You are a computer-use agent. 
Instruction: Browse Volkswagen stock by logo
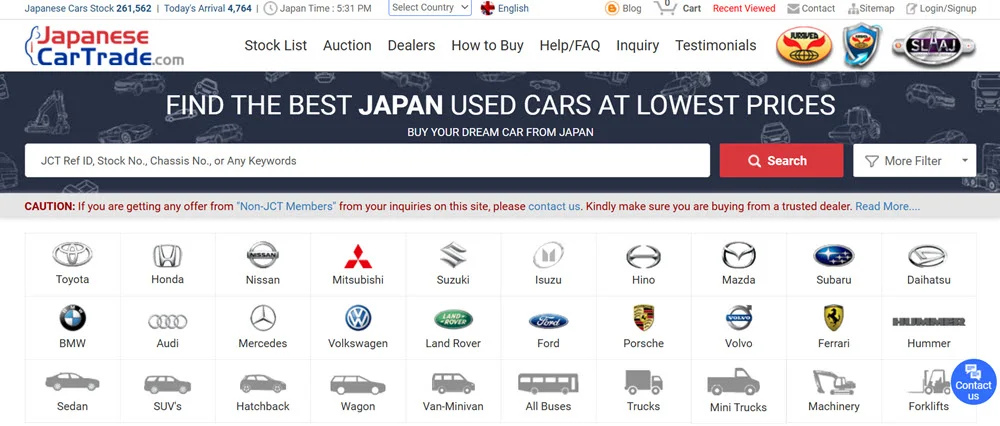pos(358,318)
